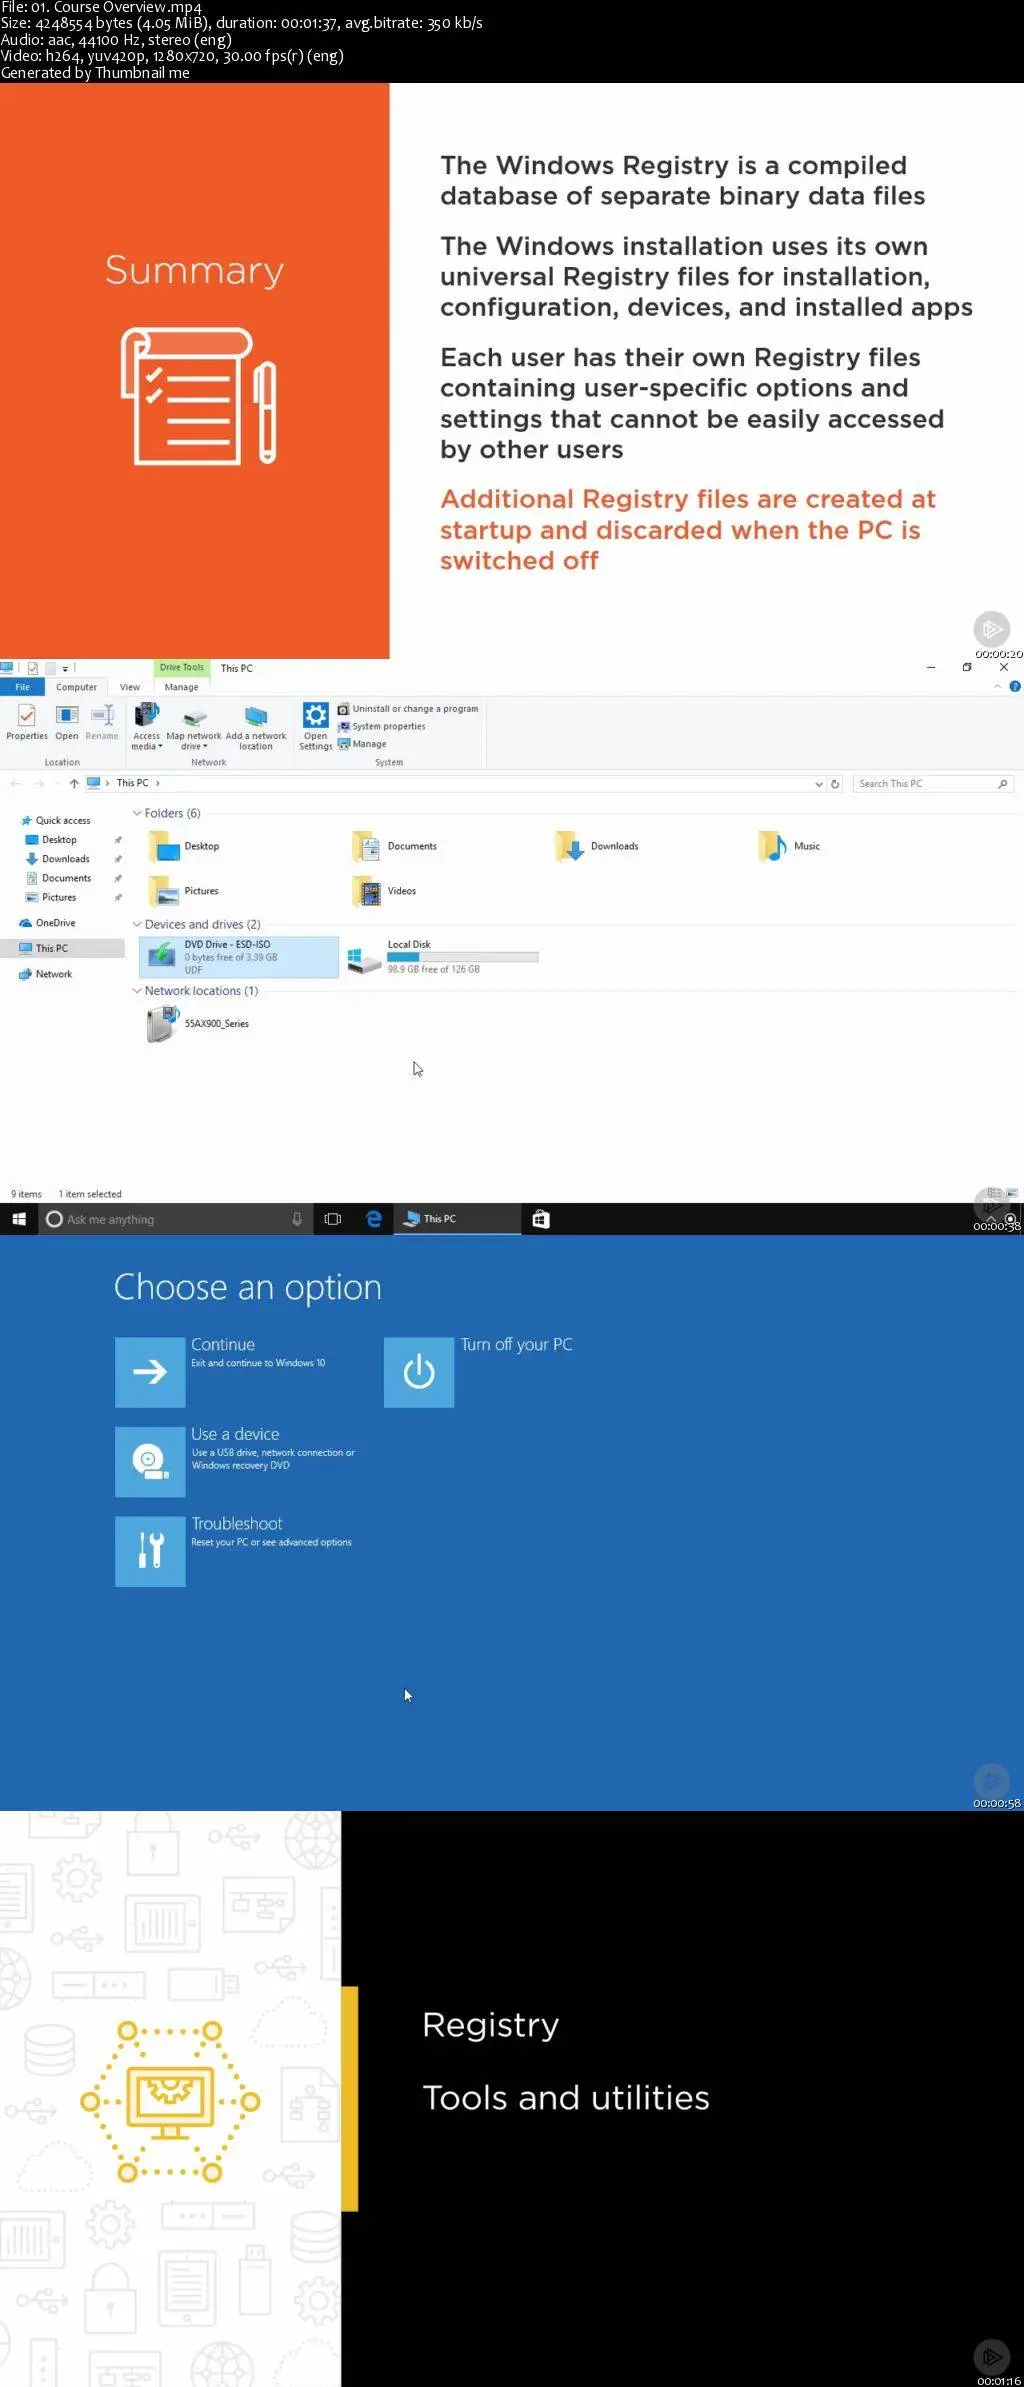
Task: Open the File tab
Action: point(22,687)
